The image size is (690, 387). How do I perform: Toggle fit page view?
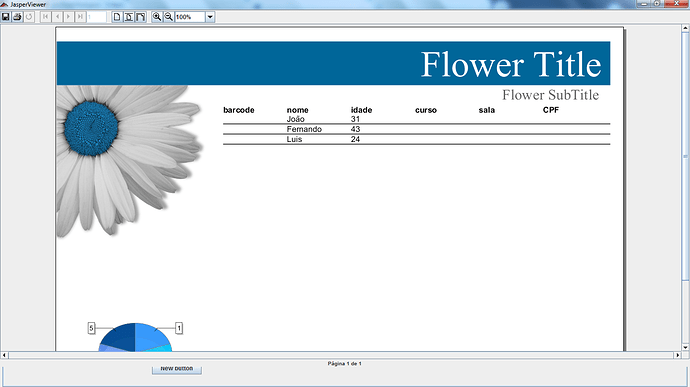tap(128, 17)
